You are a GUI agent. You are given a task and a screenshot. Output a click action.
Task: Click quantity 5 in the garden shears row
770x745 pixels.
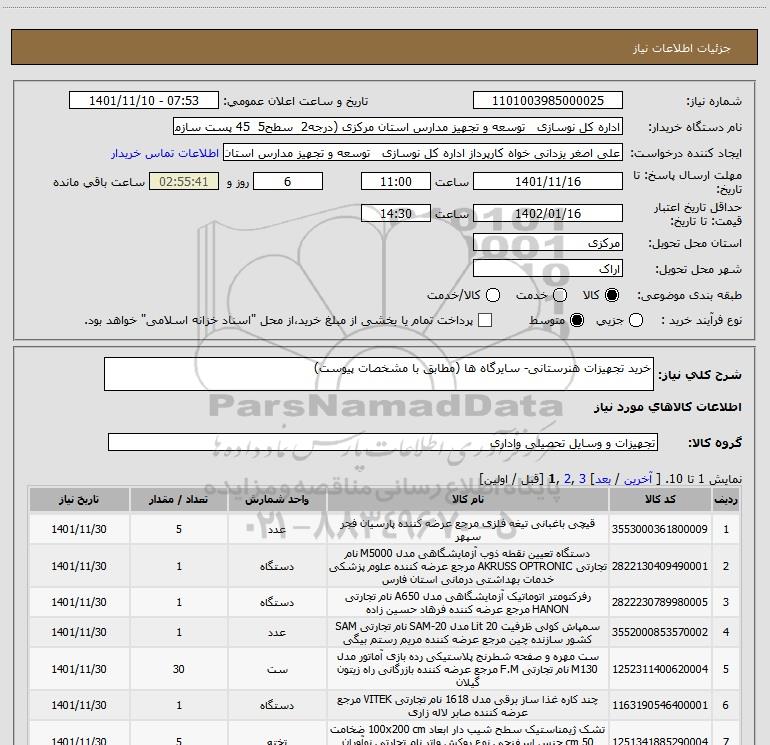(x=179, y=529)
